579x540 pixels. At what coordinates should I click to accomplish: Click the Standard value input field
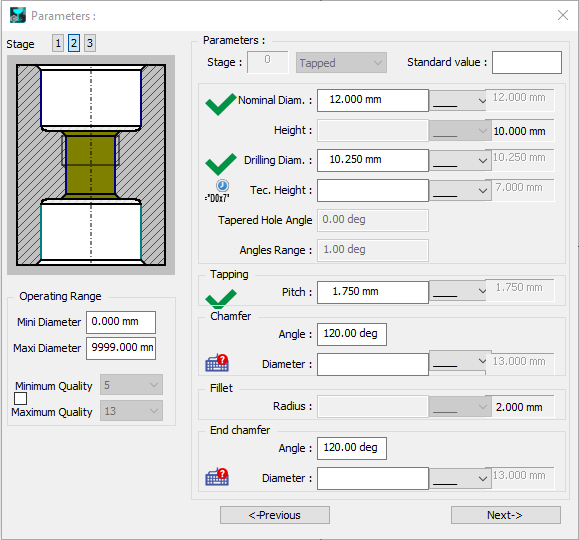click(x=527, y=62)
